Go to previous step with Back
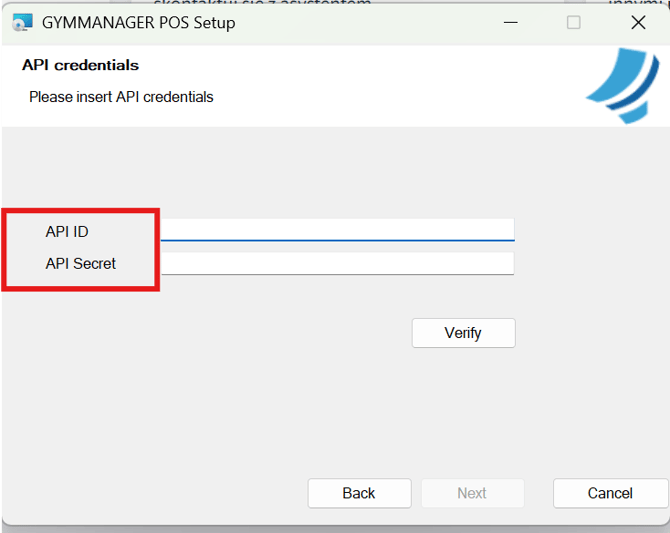The width and height of the screenshot is (670, 533). 359,493
